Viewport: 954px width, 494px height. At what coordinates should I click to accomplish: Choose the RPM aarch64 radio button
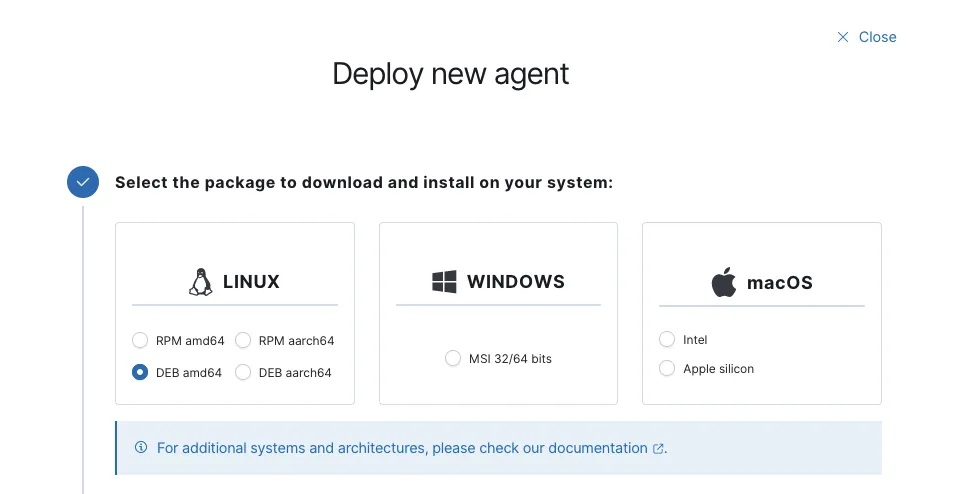(x=243, y=340)
